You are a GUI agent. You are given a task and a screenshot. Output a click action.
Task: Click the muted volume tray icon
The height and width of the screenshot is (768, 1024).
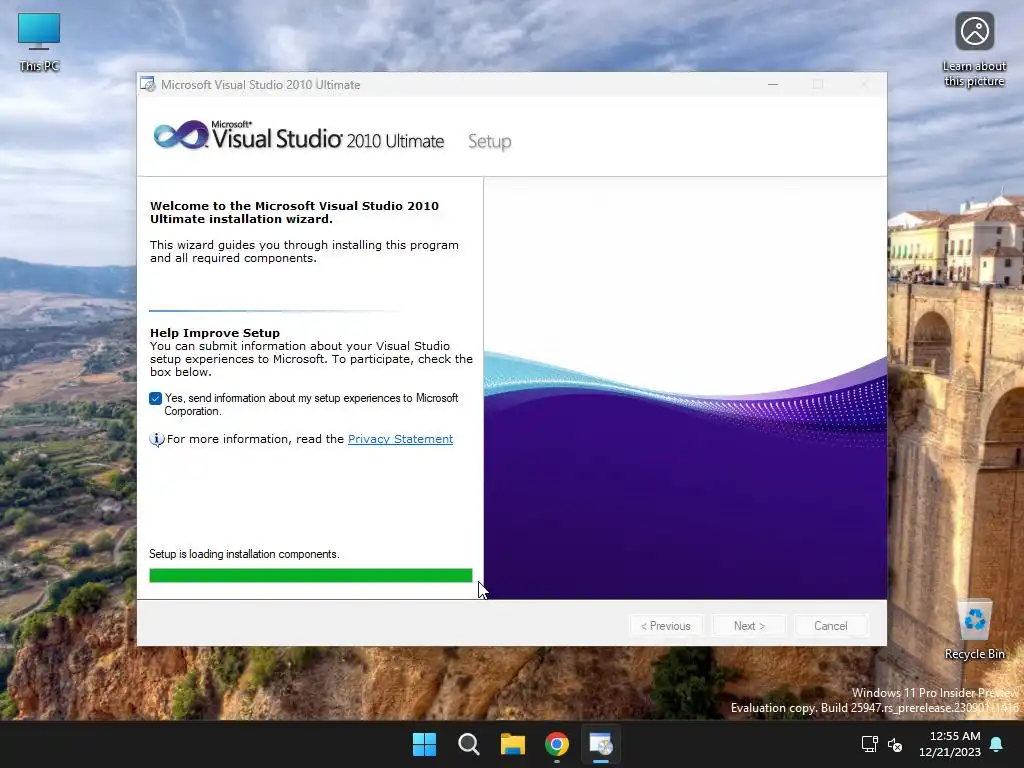[x=895, y=744]
